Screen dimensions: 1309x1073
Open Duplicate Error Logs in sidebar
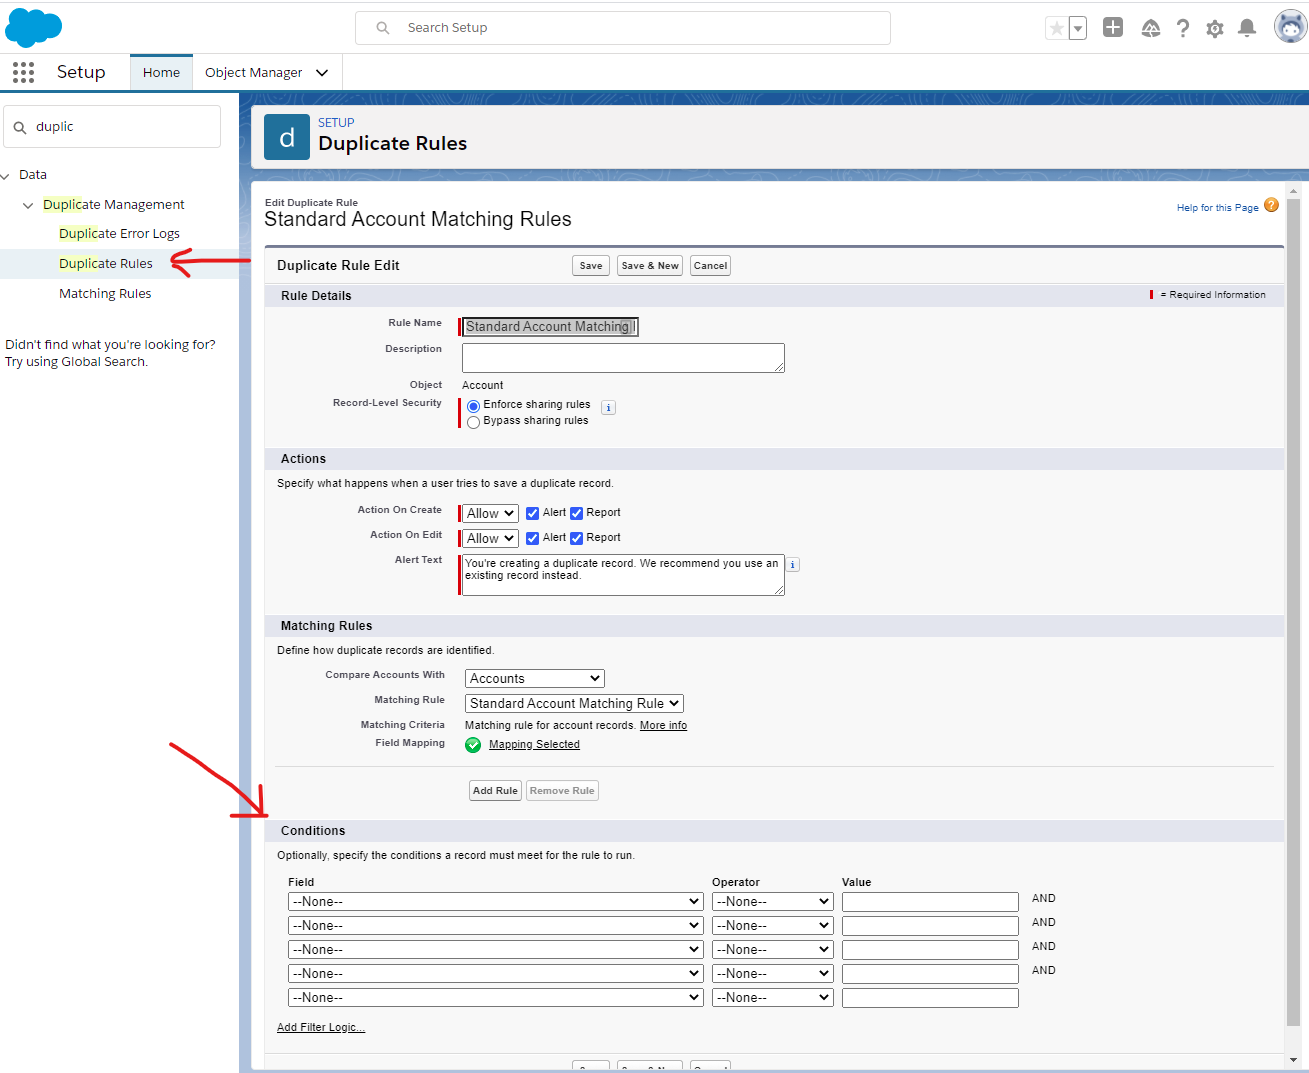point(119,233)
